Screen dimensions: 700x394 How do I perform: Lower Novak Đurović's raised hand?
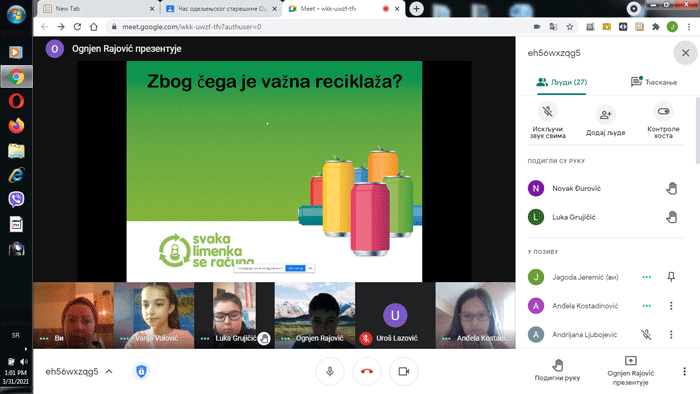tap(671, 189)
